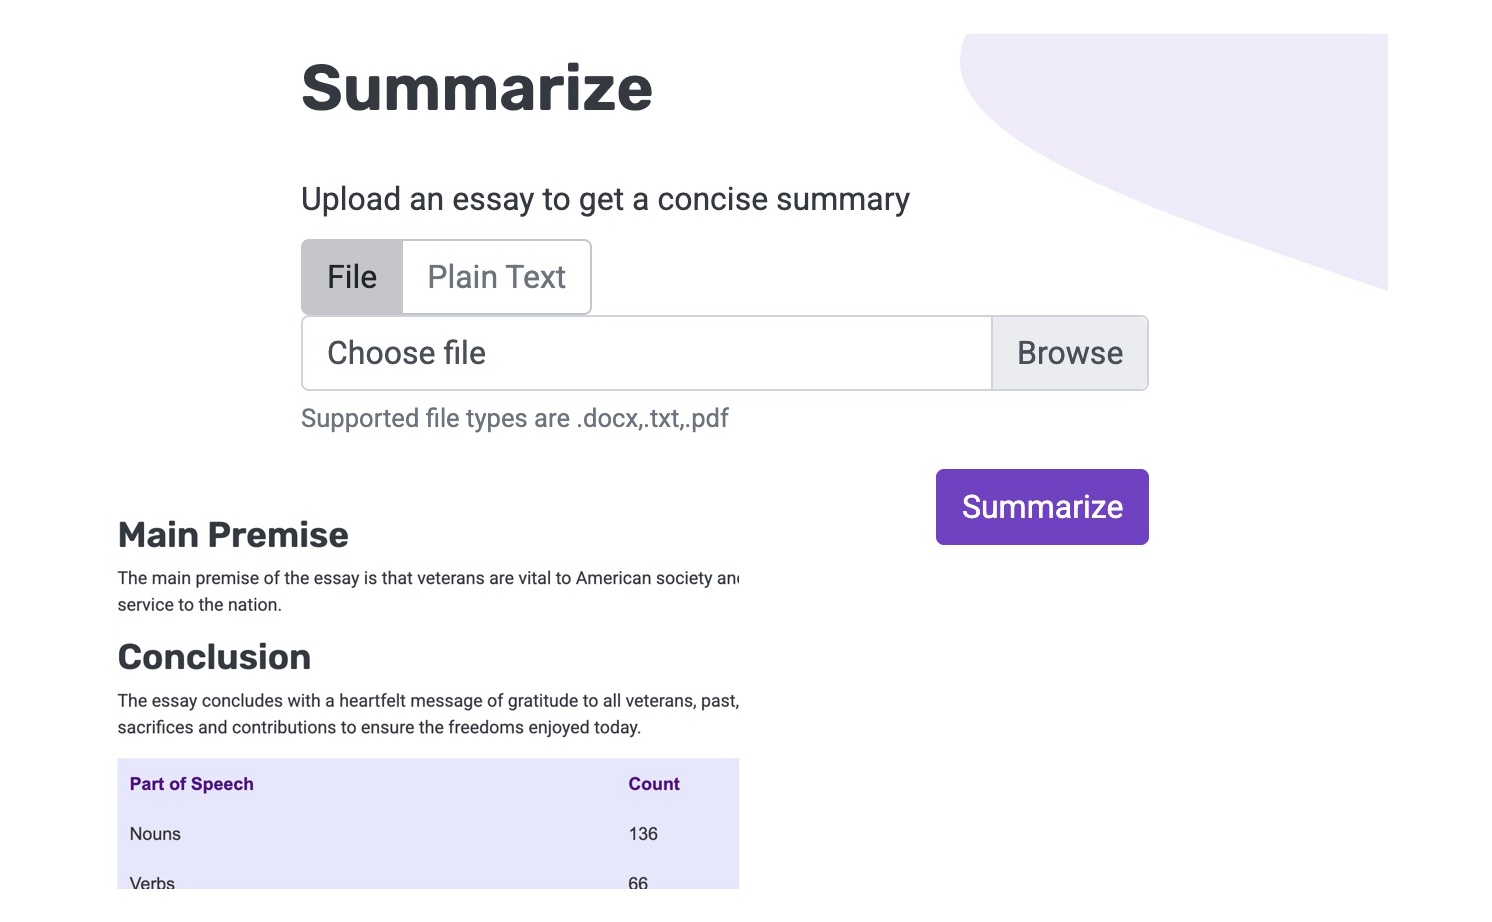
Task: Click the Count column header
Action: [x=654, y=784]
